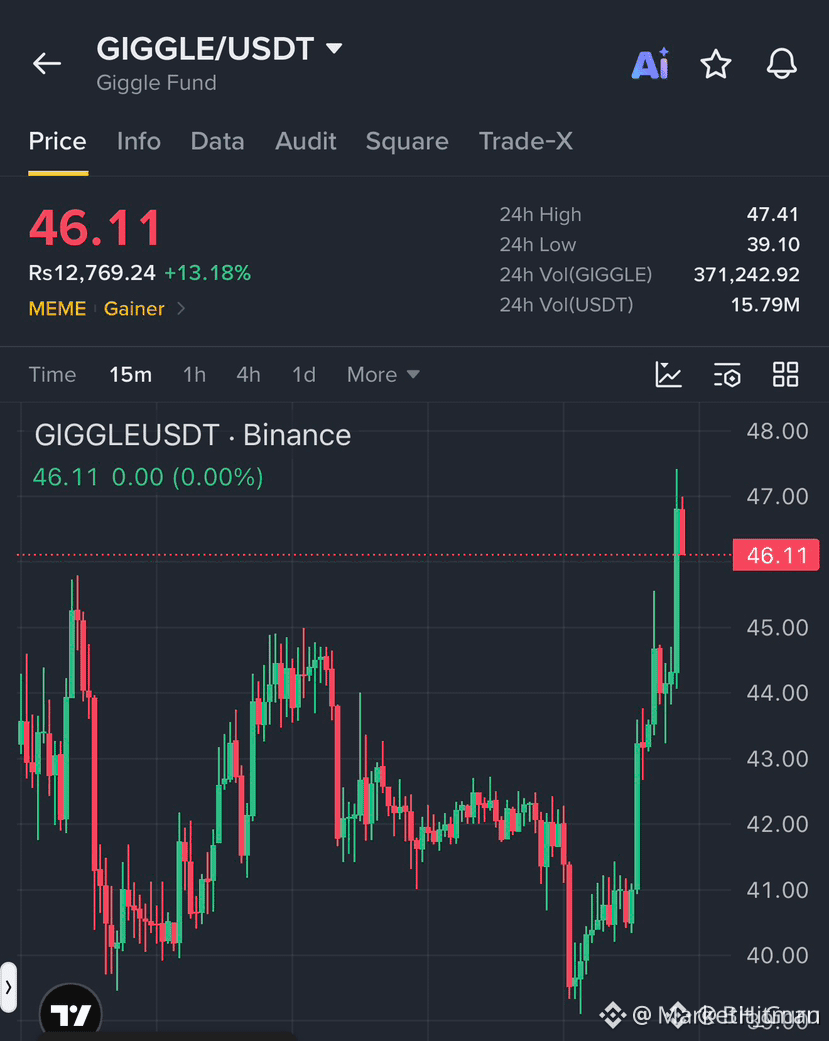Switch to the Trade-X tab
The width and height of the screenshot is (829, 1041).
[526, 141]
